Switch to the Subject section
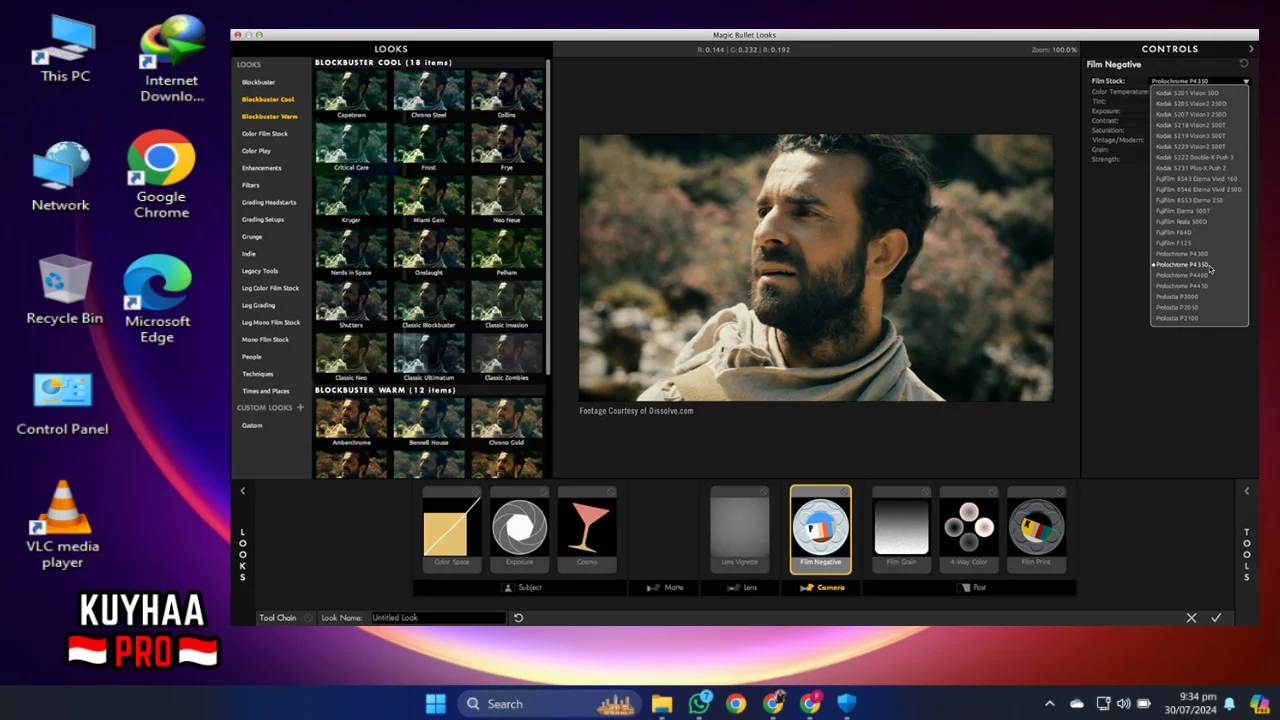Viewport: 1280px width, 720px height. 522,588
